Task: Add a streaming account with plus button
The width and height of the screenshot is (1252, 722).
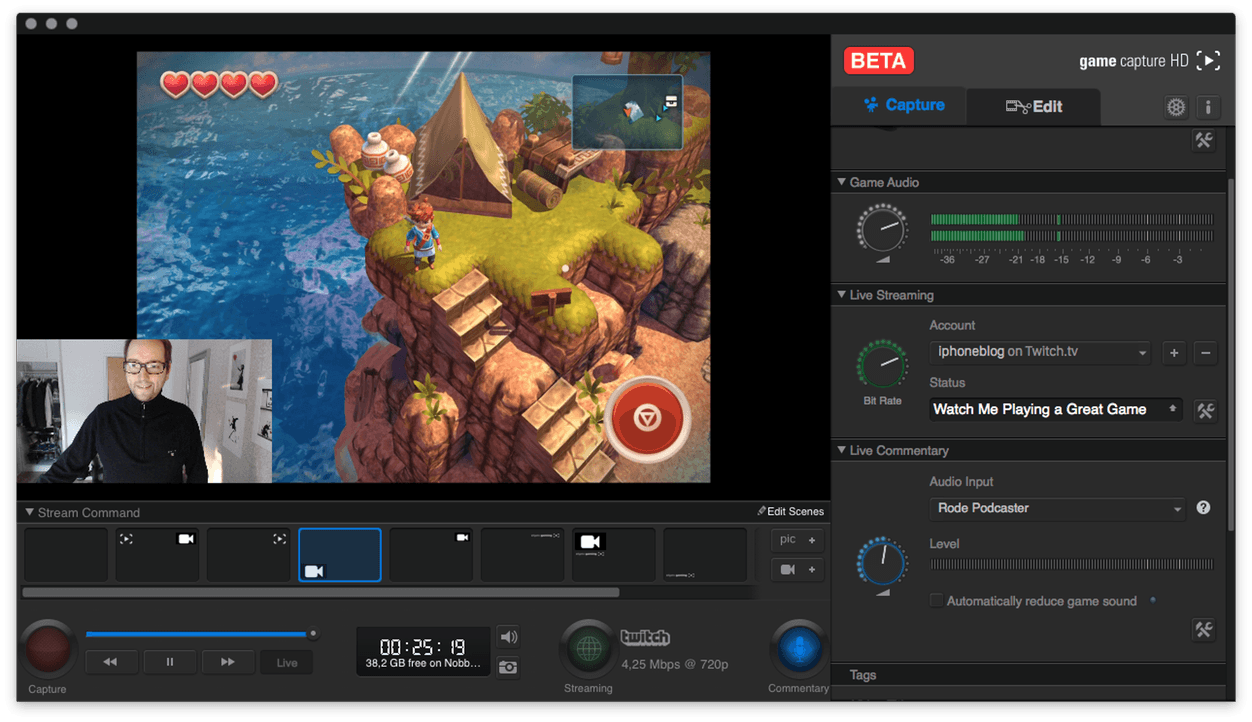Action: (x=1174, y=353)
